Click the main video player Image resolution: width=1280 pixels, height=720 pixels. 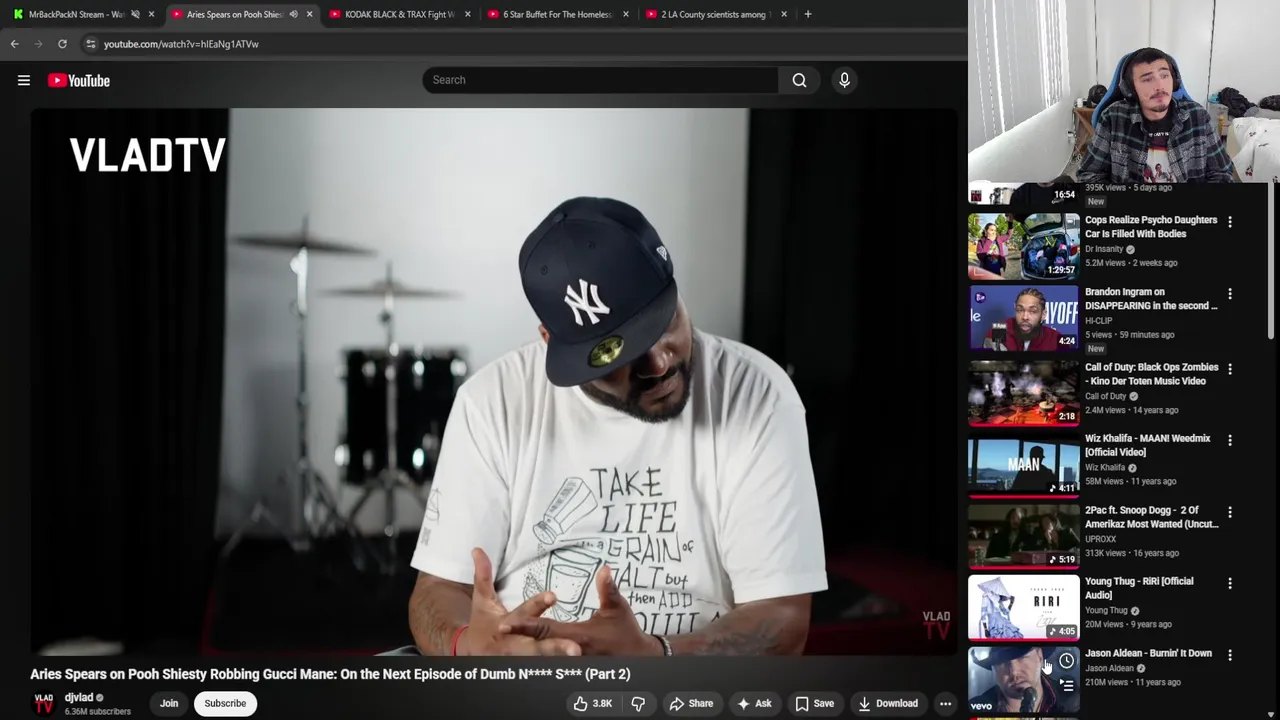(x=494, y=382)
